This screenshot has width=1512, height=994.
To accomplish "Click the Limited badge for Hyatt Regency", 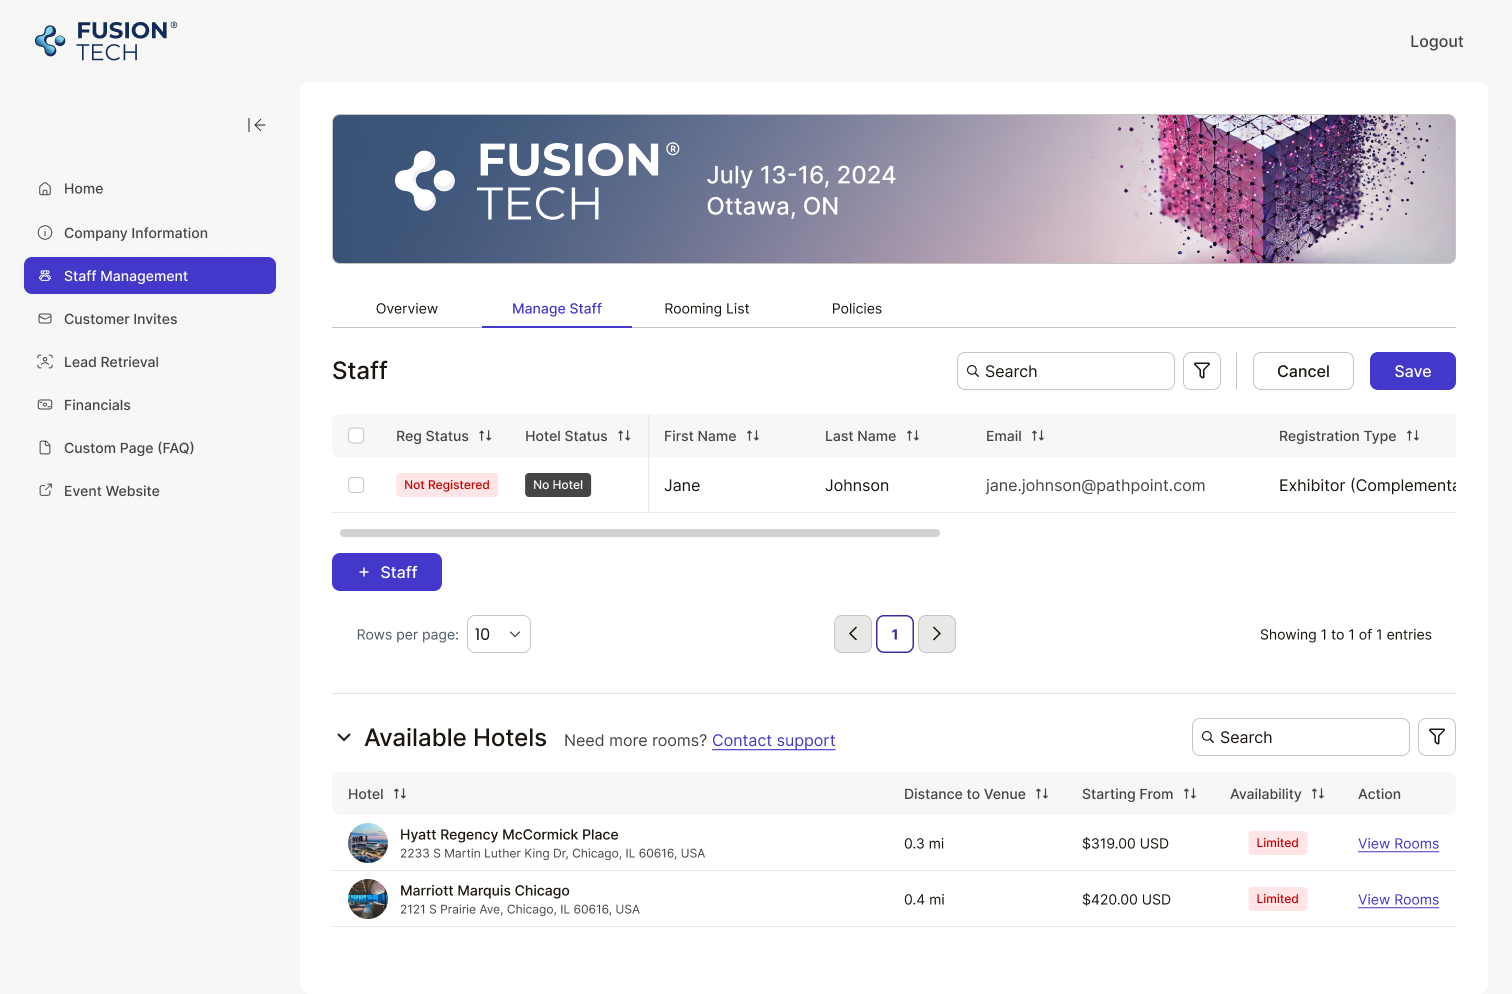I will coord(1277,843).
